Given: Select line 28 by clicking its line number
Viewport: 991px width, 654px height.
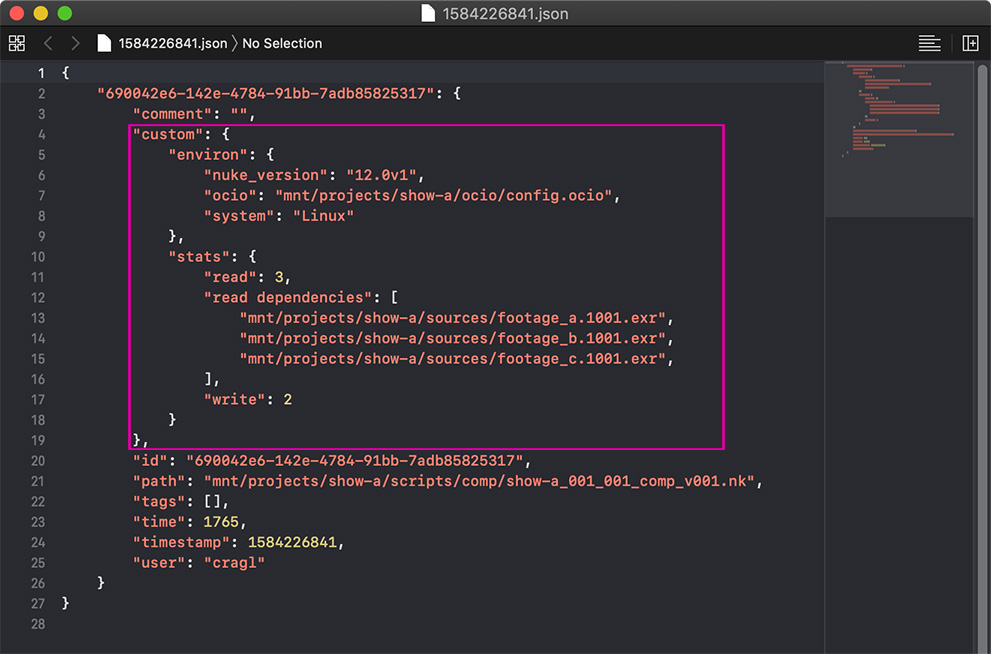Looking at the screenshot, I should tap(38, 622).
